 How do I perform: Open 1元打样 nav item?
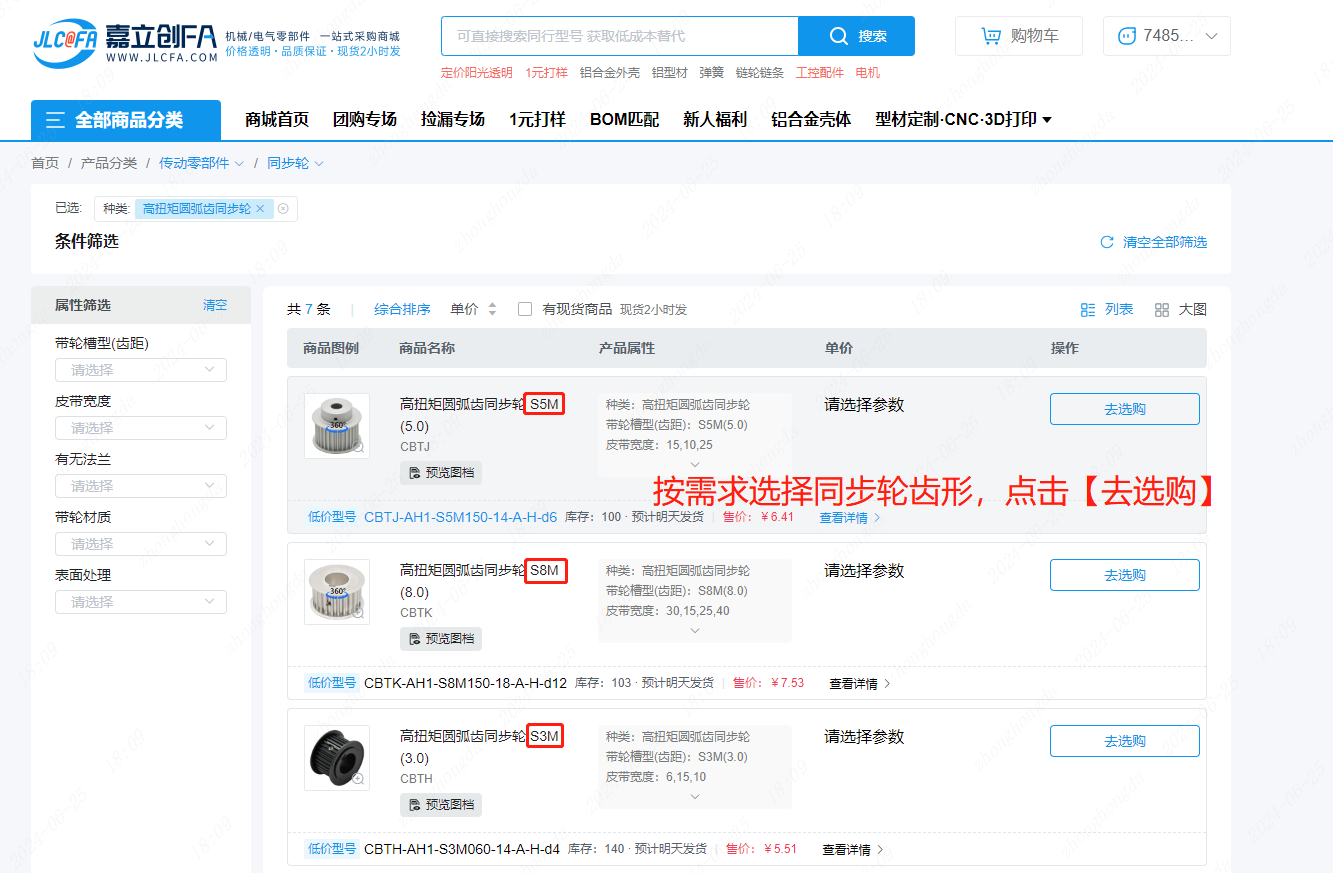tap(537, 120)
